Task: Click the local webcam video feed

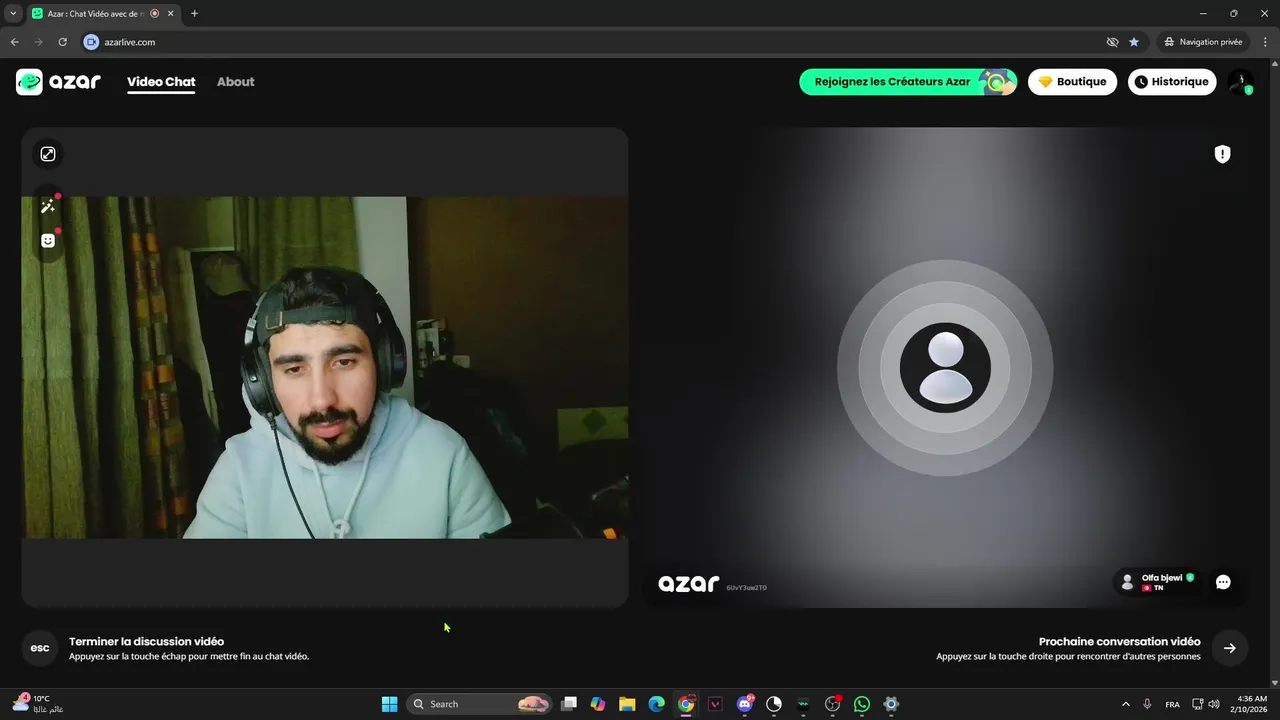Action: (325, 367)
